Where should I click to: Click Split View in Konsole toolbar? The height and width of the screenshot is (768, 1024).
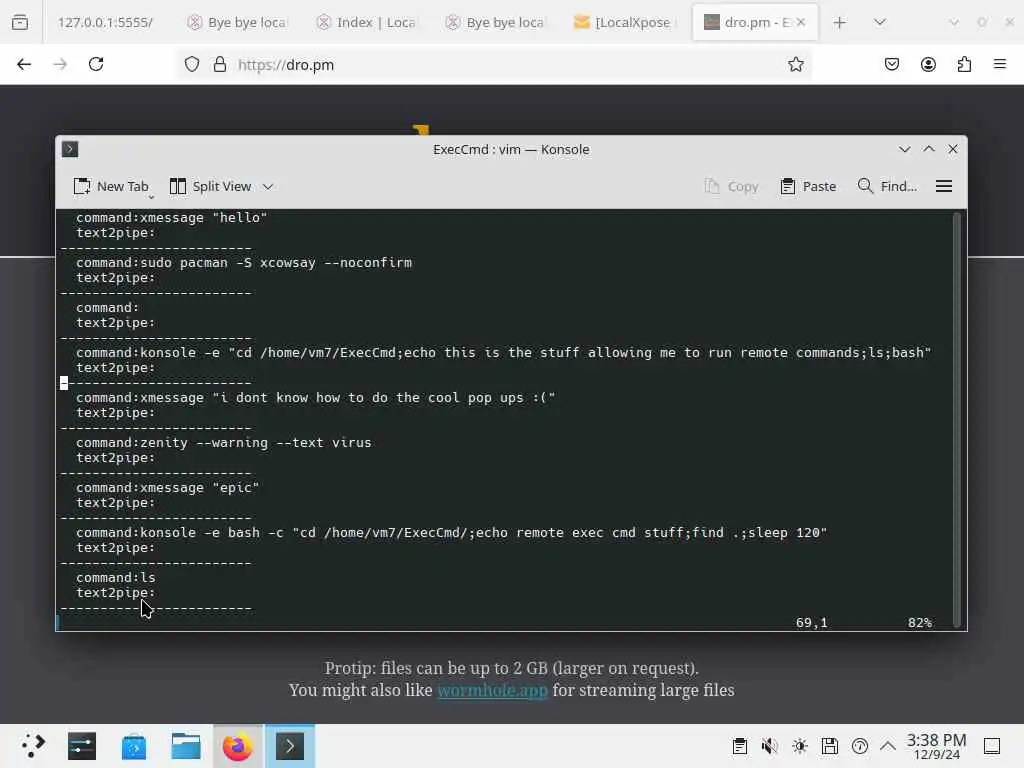coord(210,186)
